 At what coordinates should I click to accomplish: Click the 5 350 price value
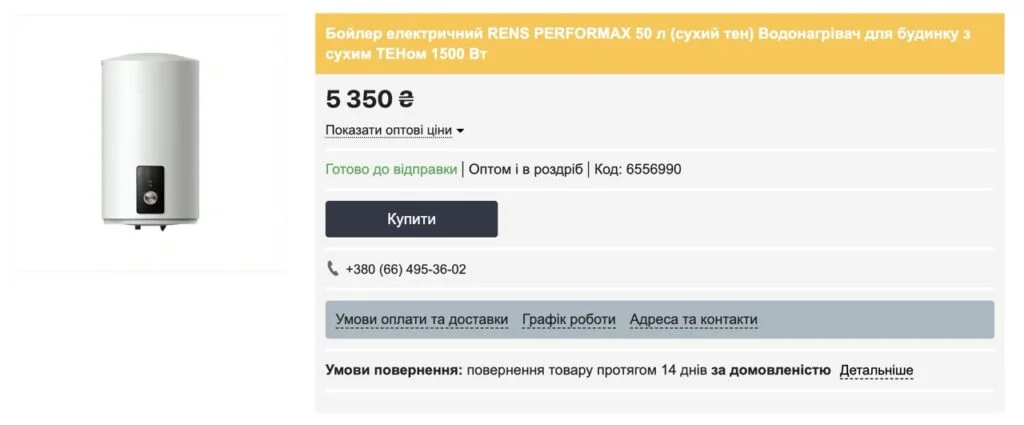pos(359,99)
